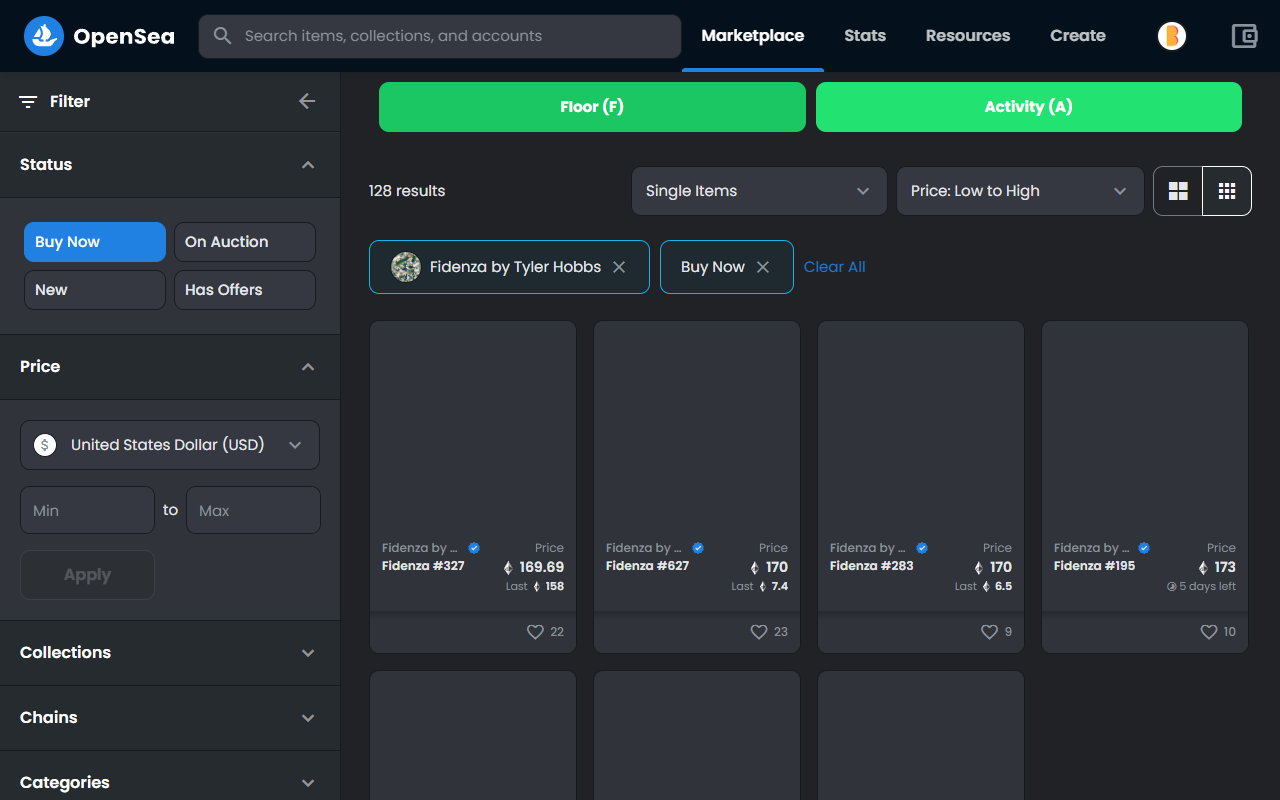Toggle Buy Now status filter
Image resolution: width=1280 pixels, height=800 pixels.
coord(95,242)
